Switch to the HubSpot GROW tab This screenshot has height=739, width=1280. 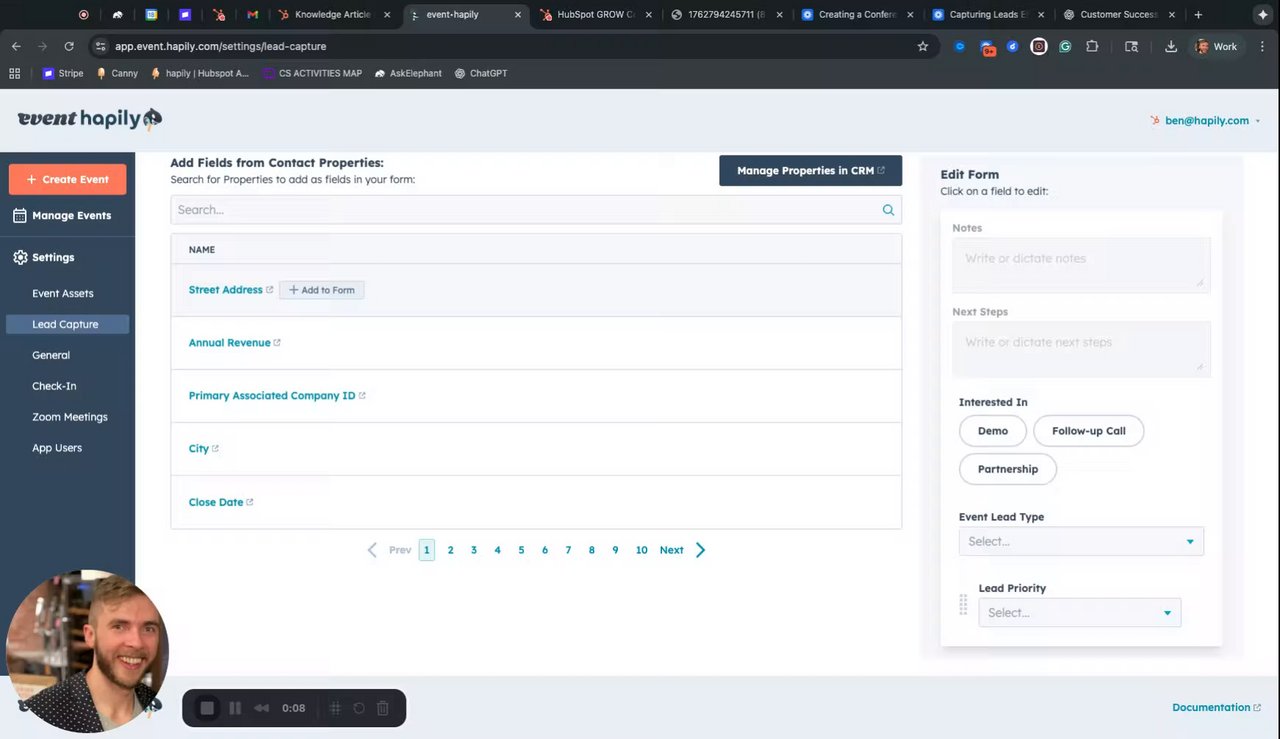596,15
